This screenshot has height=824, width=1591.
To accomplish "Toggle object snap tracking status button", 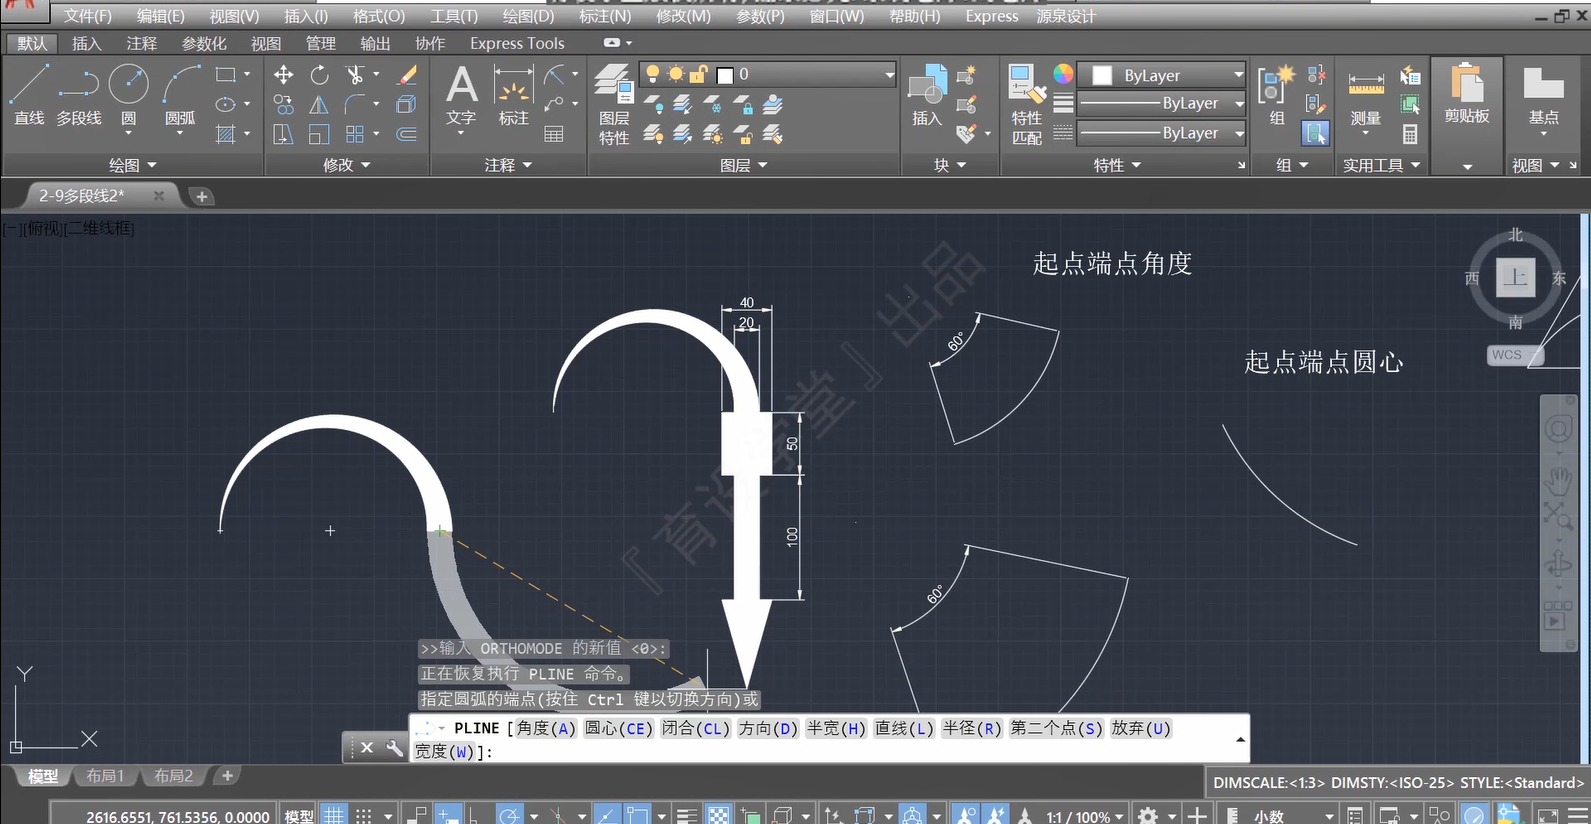I will click(x=607, y=816).
